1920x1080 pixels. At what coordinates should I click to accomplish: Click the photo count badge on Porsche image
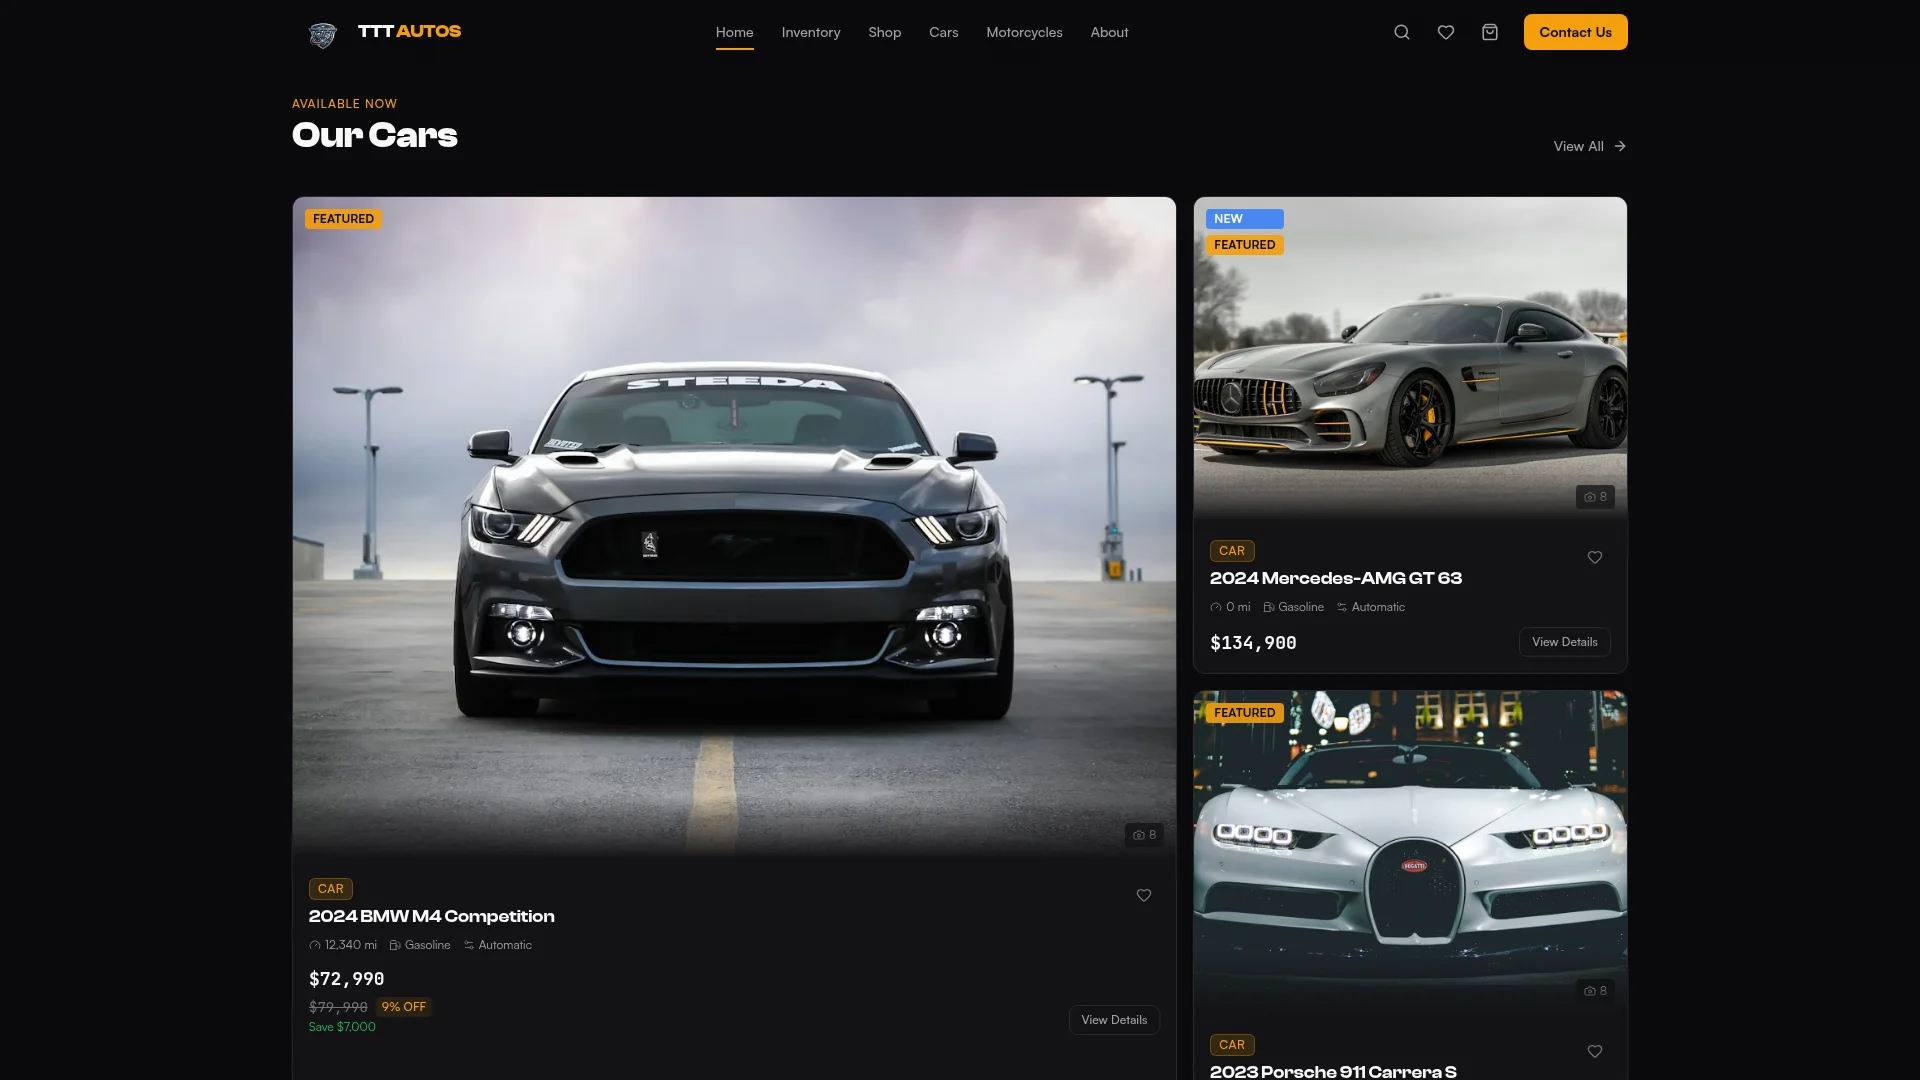(x=1595, y=990)
